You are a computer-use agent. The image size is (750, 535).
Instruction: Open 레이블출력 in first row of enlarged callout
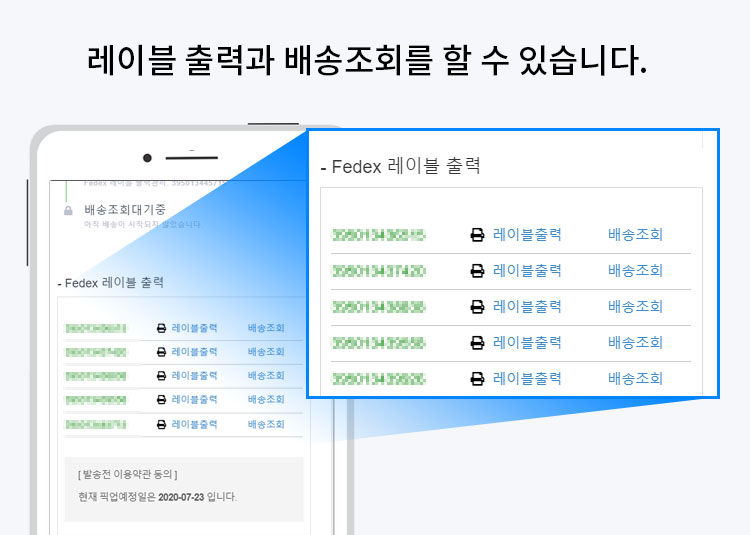click(527, 235)
